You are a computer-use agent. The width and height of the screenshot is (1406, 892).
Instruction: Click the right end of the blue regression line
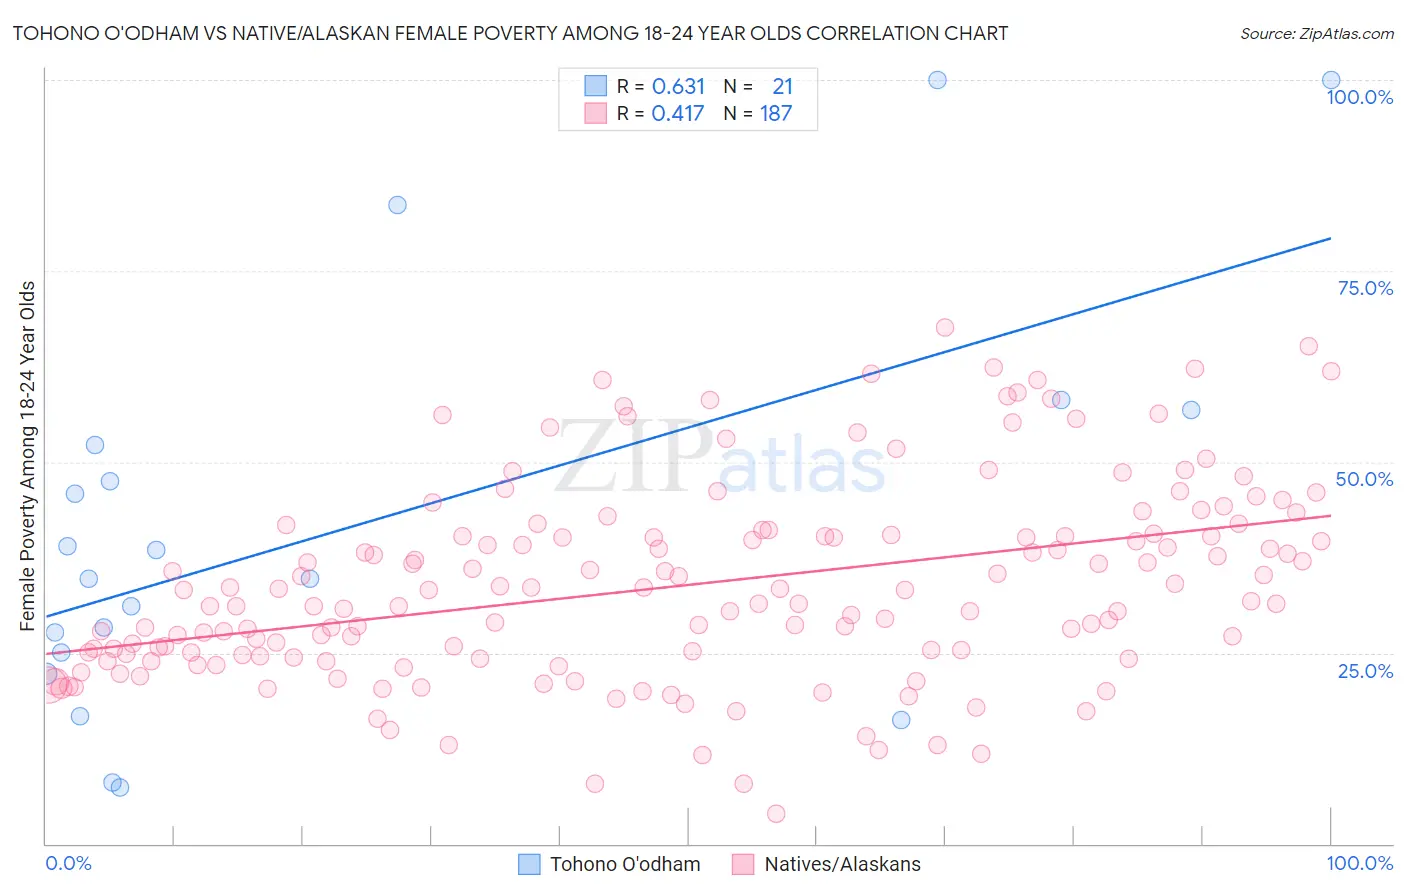(1330, 238)
